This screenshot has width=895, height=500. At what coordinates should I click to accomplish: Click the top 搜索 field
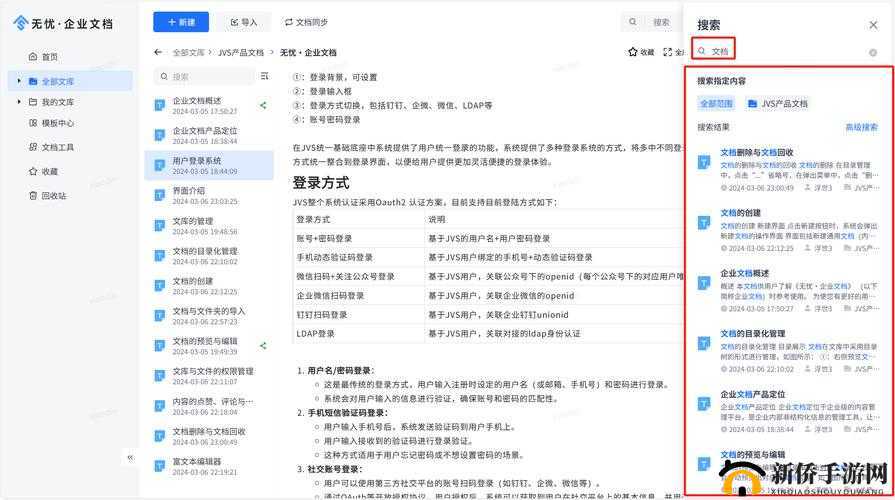point(651,22)
